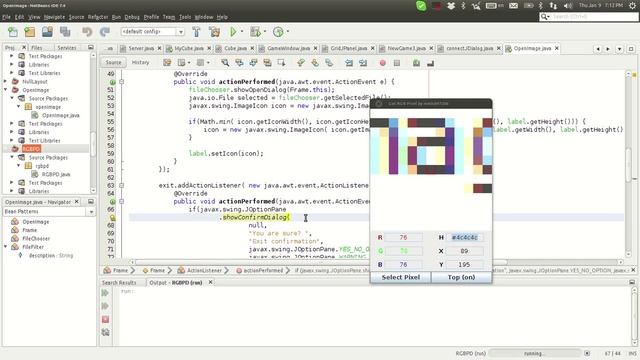This screenshot has width=640, height=360.
Task: Collapse the OpenImage project node
Action: [x=5, y=90]
